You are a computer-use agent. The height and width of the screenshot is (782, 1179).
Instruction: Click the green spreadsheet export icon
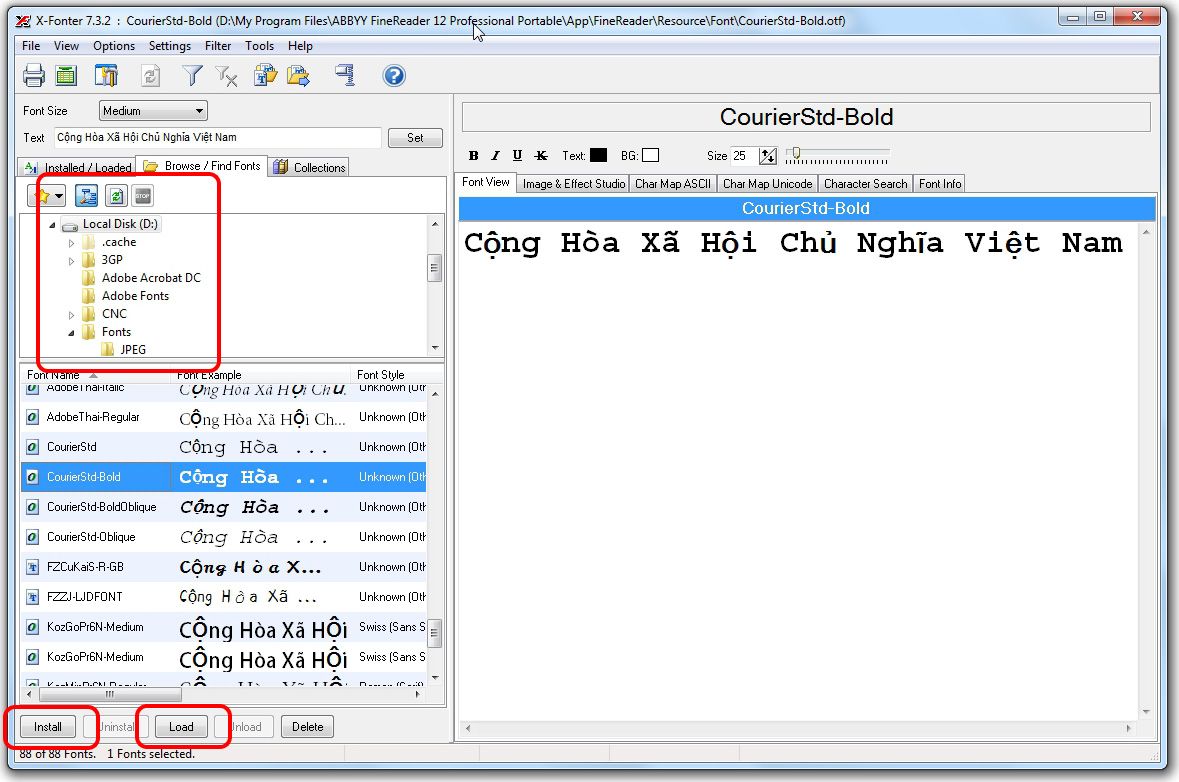[x=67, y=75]
